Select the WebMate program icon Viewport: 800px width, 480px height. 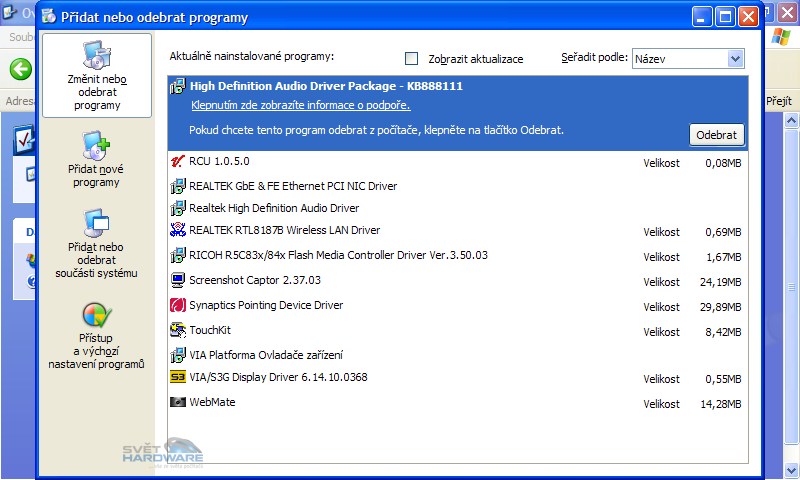(x=178, y=402)
